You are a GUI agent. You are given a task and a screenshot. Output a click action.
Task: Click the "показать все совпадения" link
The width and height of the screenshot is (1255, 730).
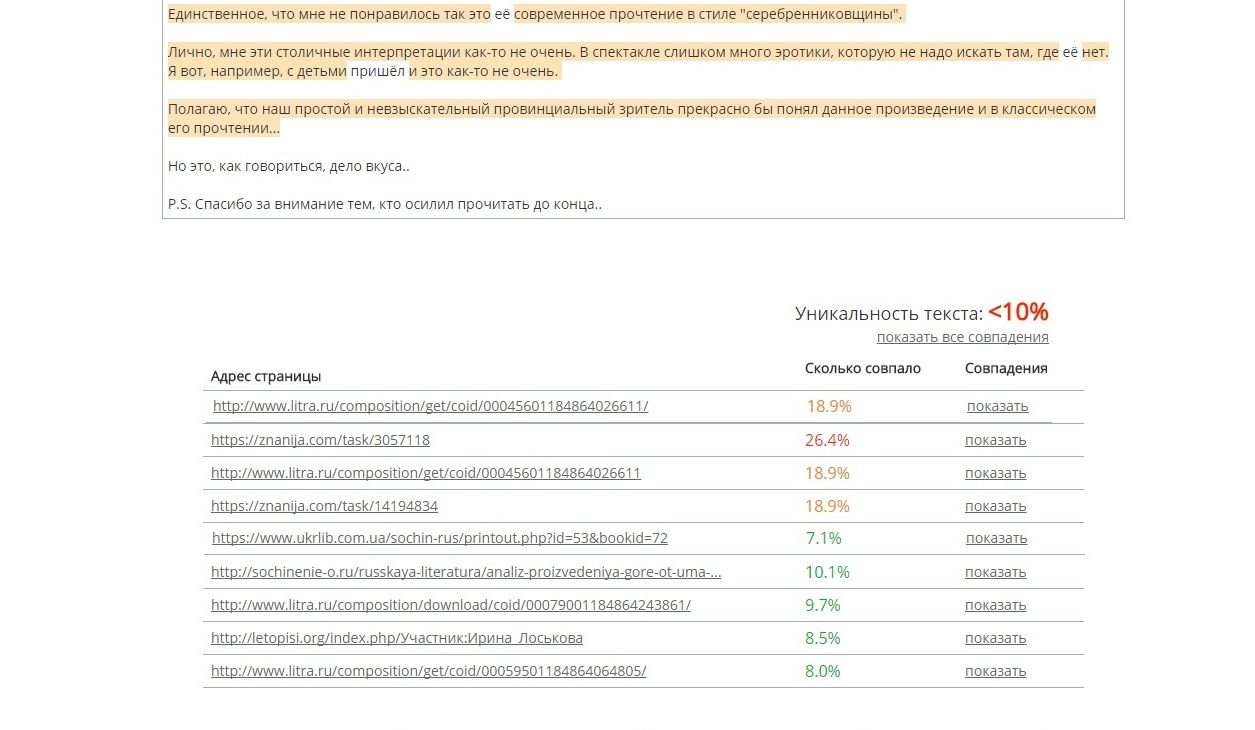[x=962, y=337]
